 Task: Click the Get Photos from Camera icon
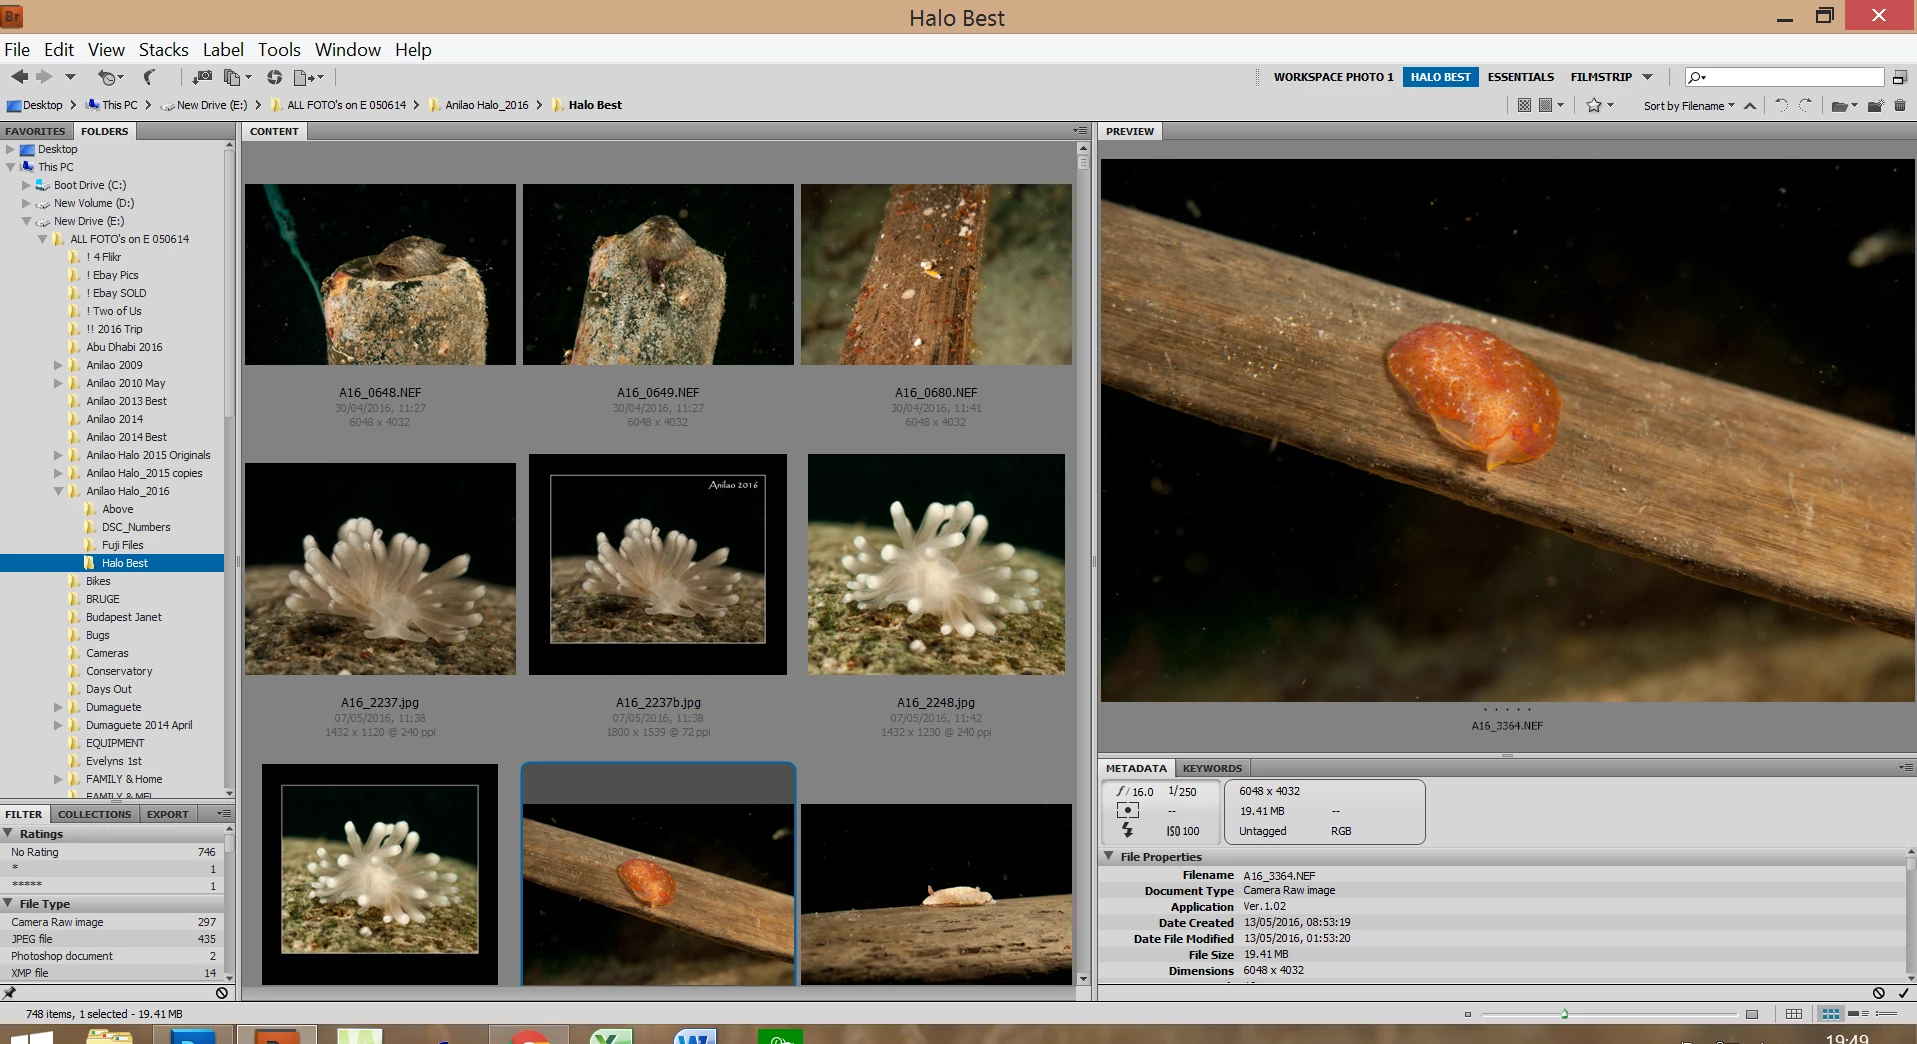(x=202, y=77)
